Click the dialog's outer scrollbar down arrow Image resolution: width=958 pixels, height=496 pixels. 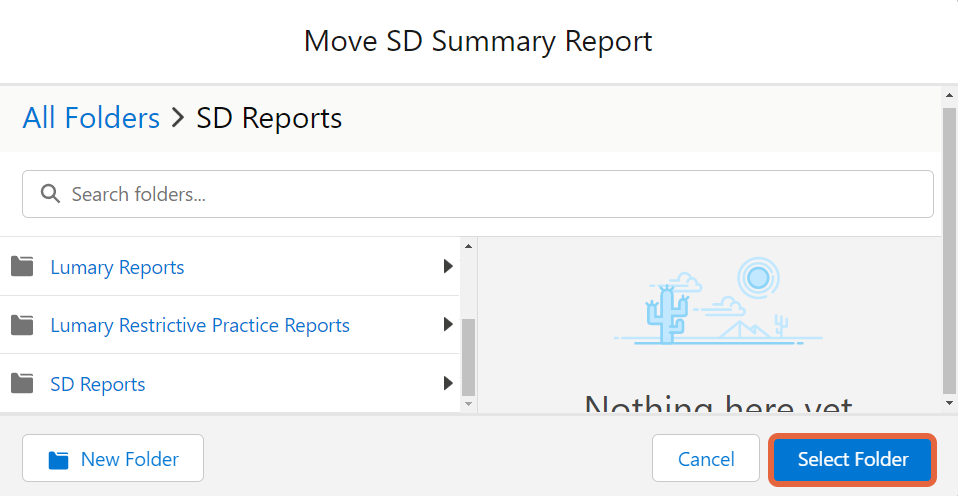(949, 403)
